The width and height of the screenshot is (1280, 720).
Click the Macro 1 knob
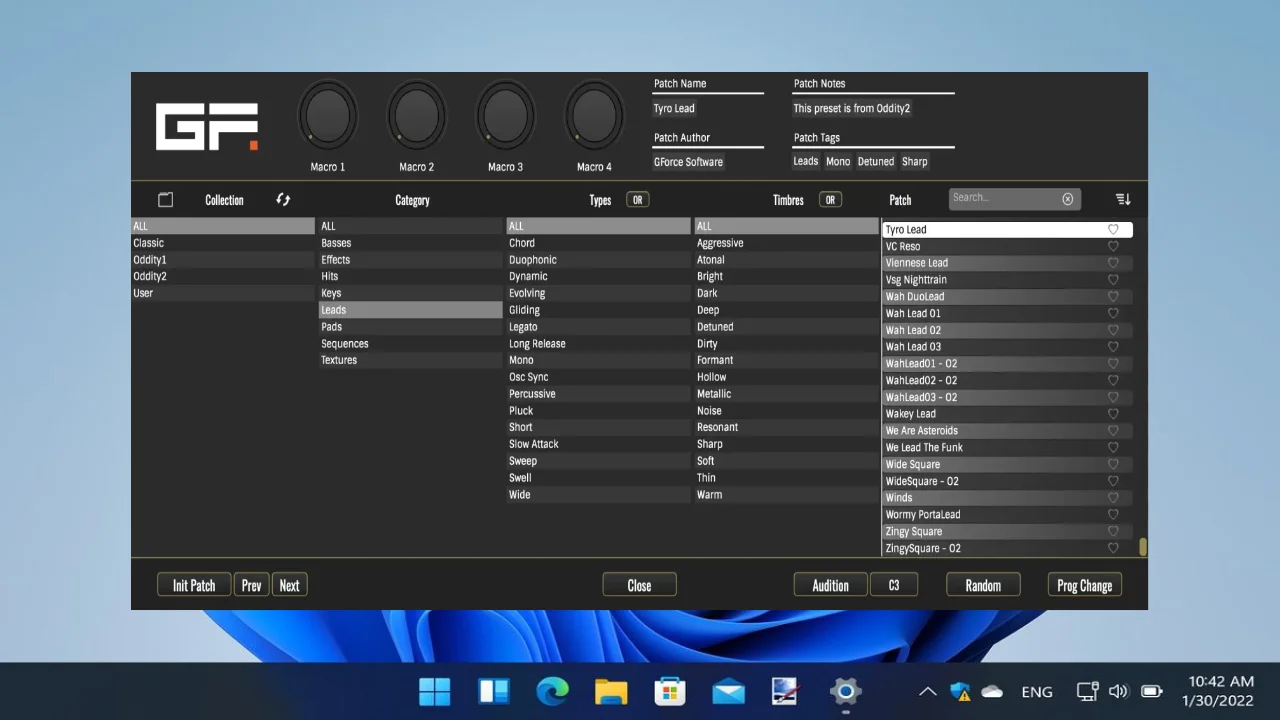click(328, 117)
